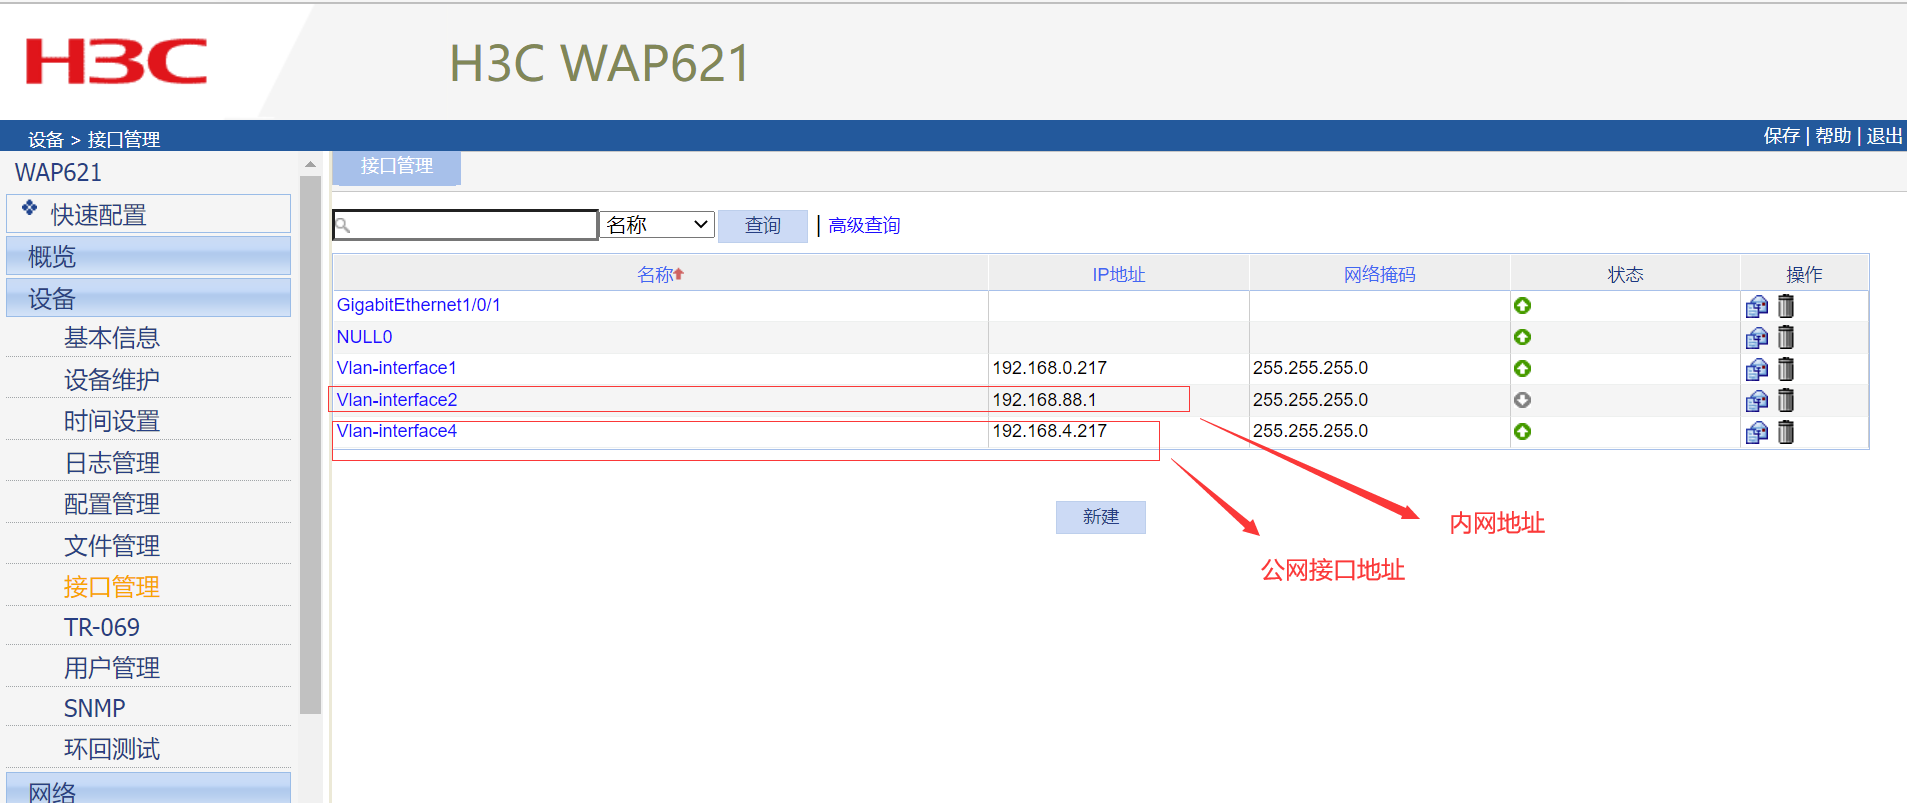Delete Vlan-interface2 with trash icon

point(1786,401)
